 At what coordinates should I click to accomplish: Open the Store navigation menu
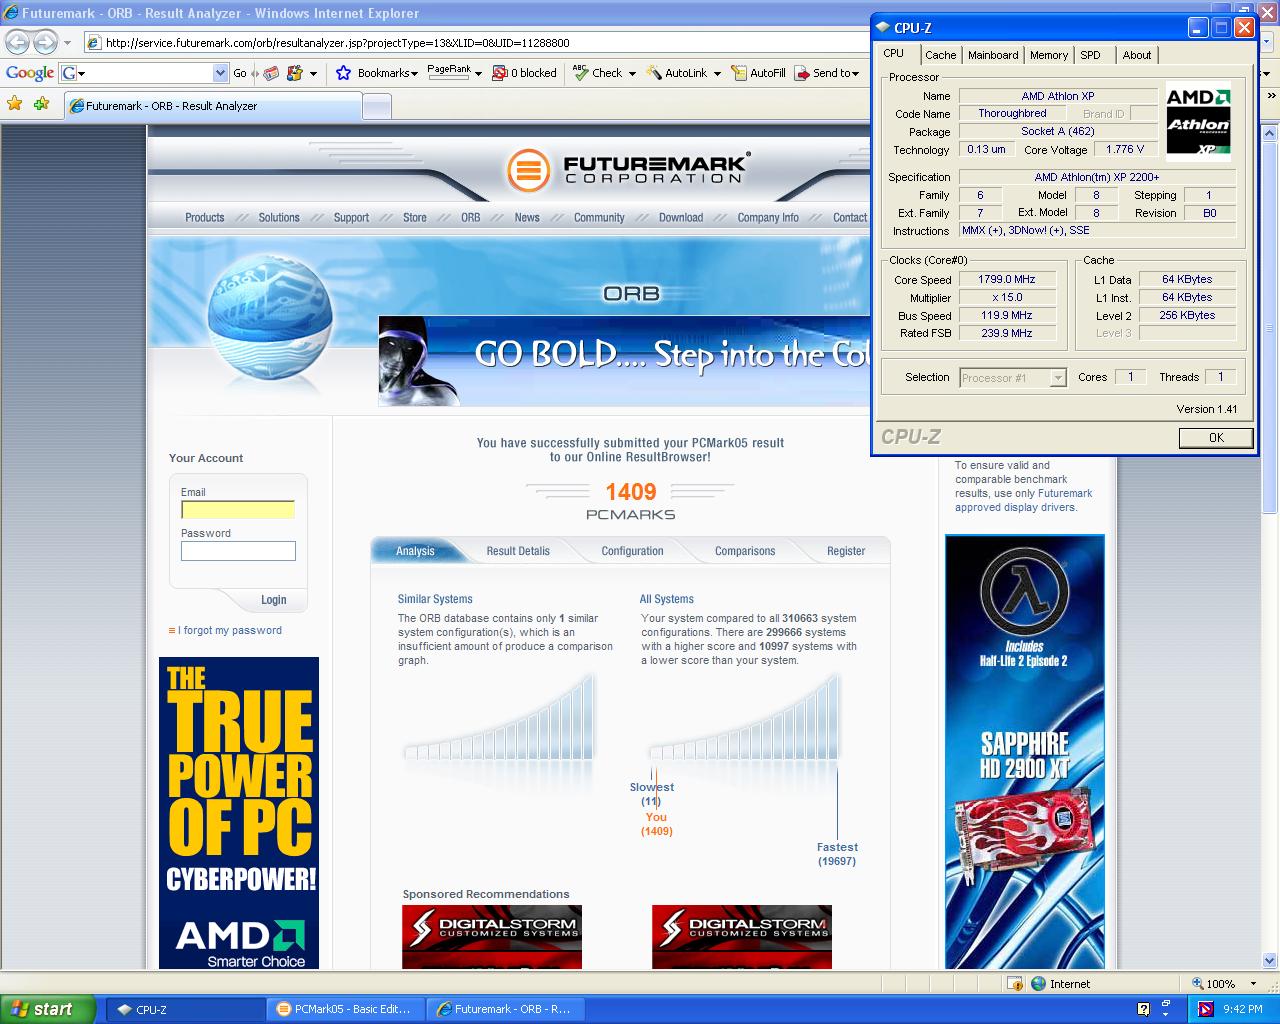click(x=415, y=217)
